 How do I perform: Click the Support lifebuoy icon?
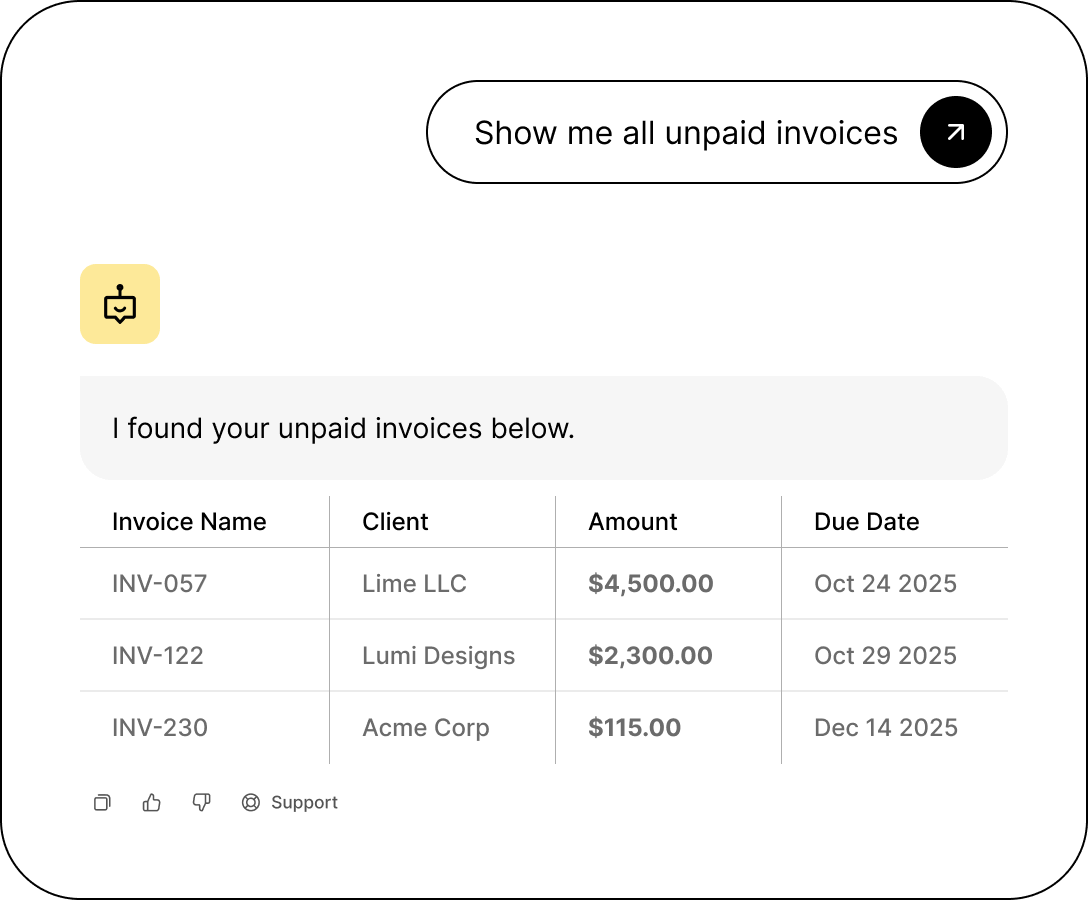click(251, 802)
